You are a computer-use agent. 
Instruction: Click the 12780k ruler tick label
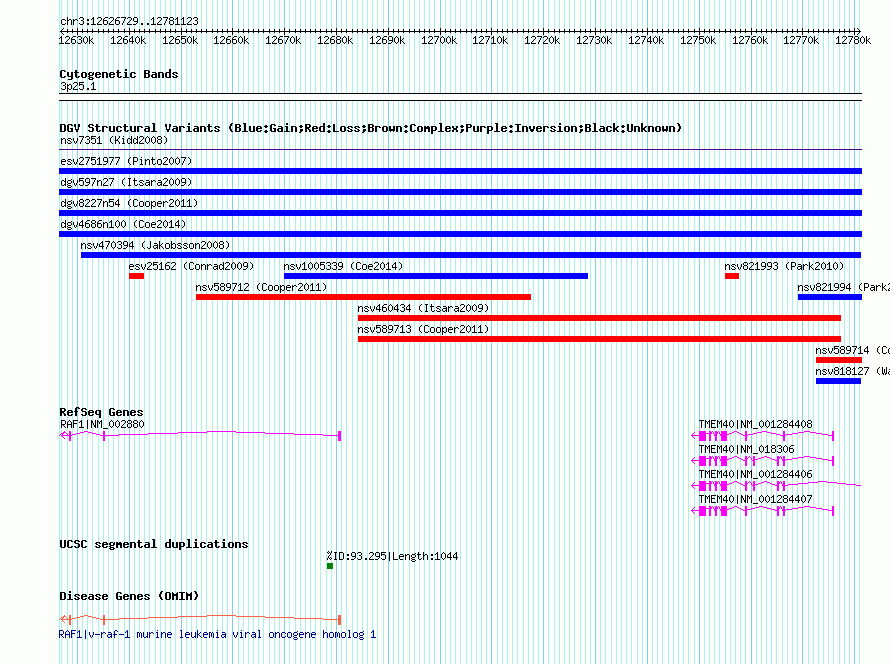[x=853, y=40]
